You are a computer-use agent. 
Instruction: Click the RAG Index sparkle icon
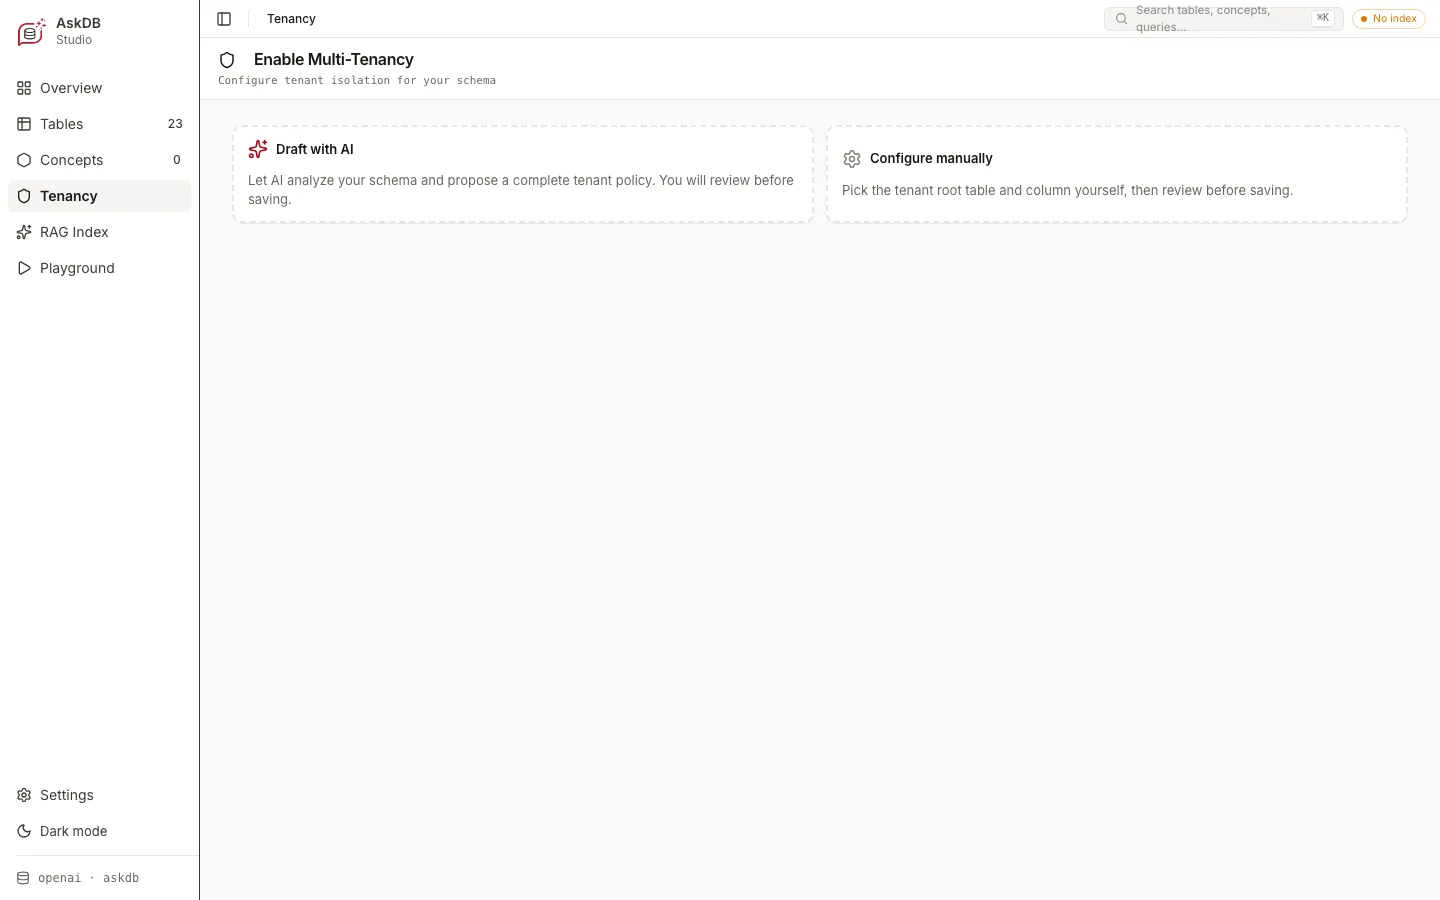coord(24,232)
